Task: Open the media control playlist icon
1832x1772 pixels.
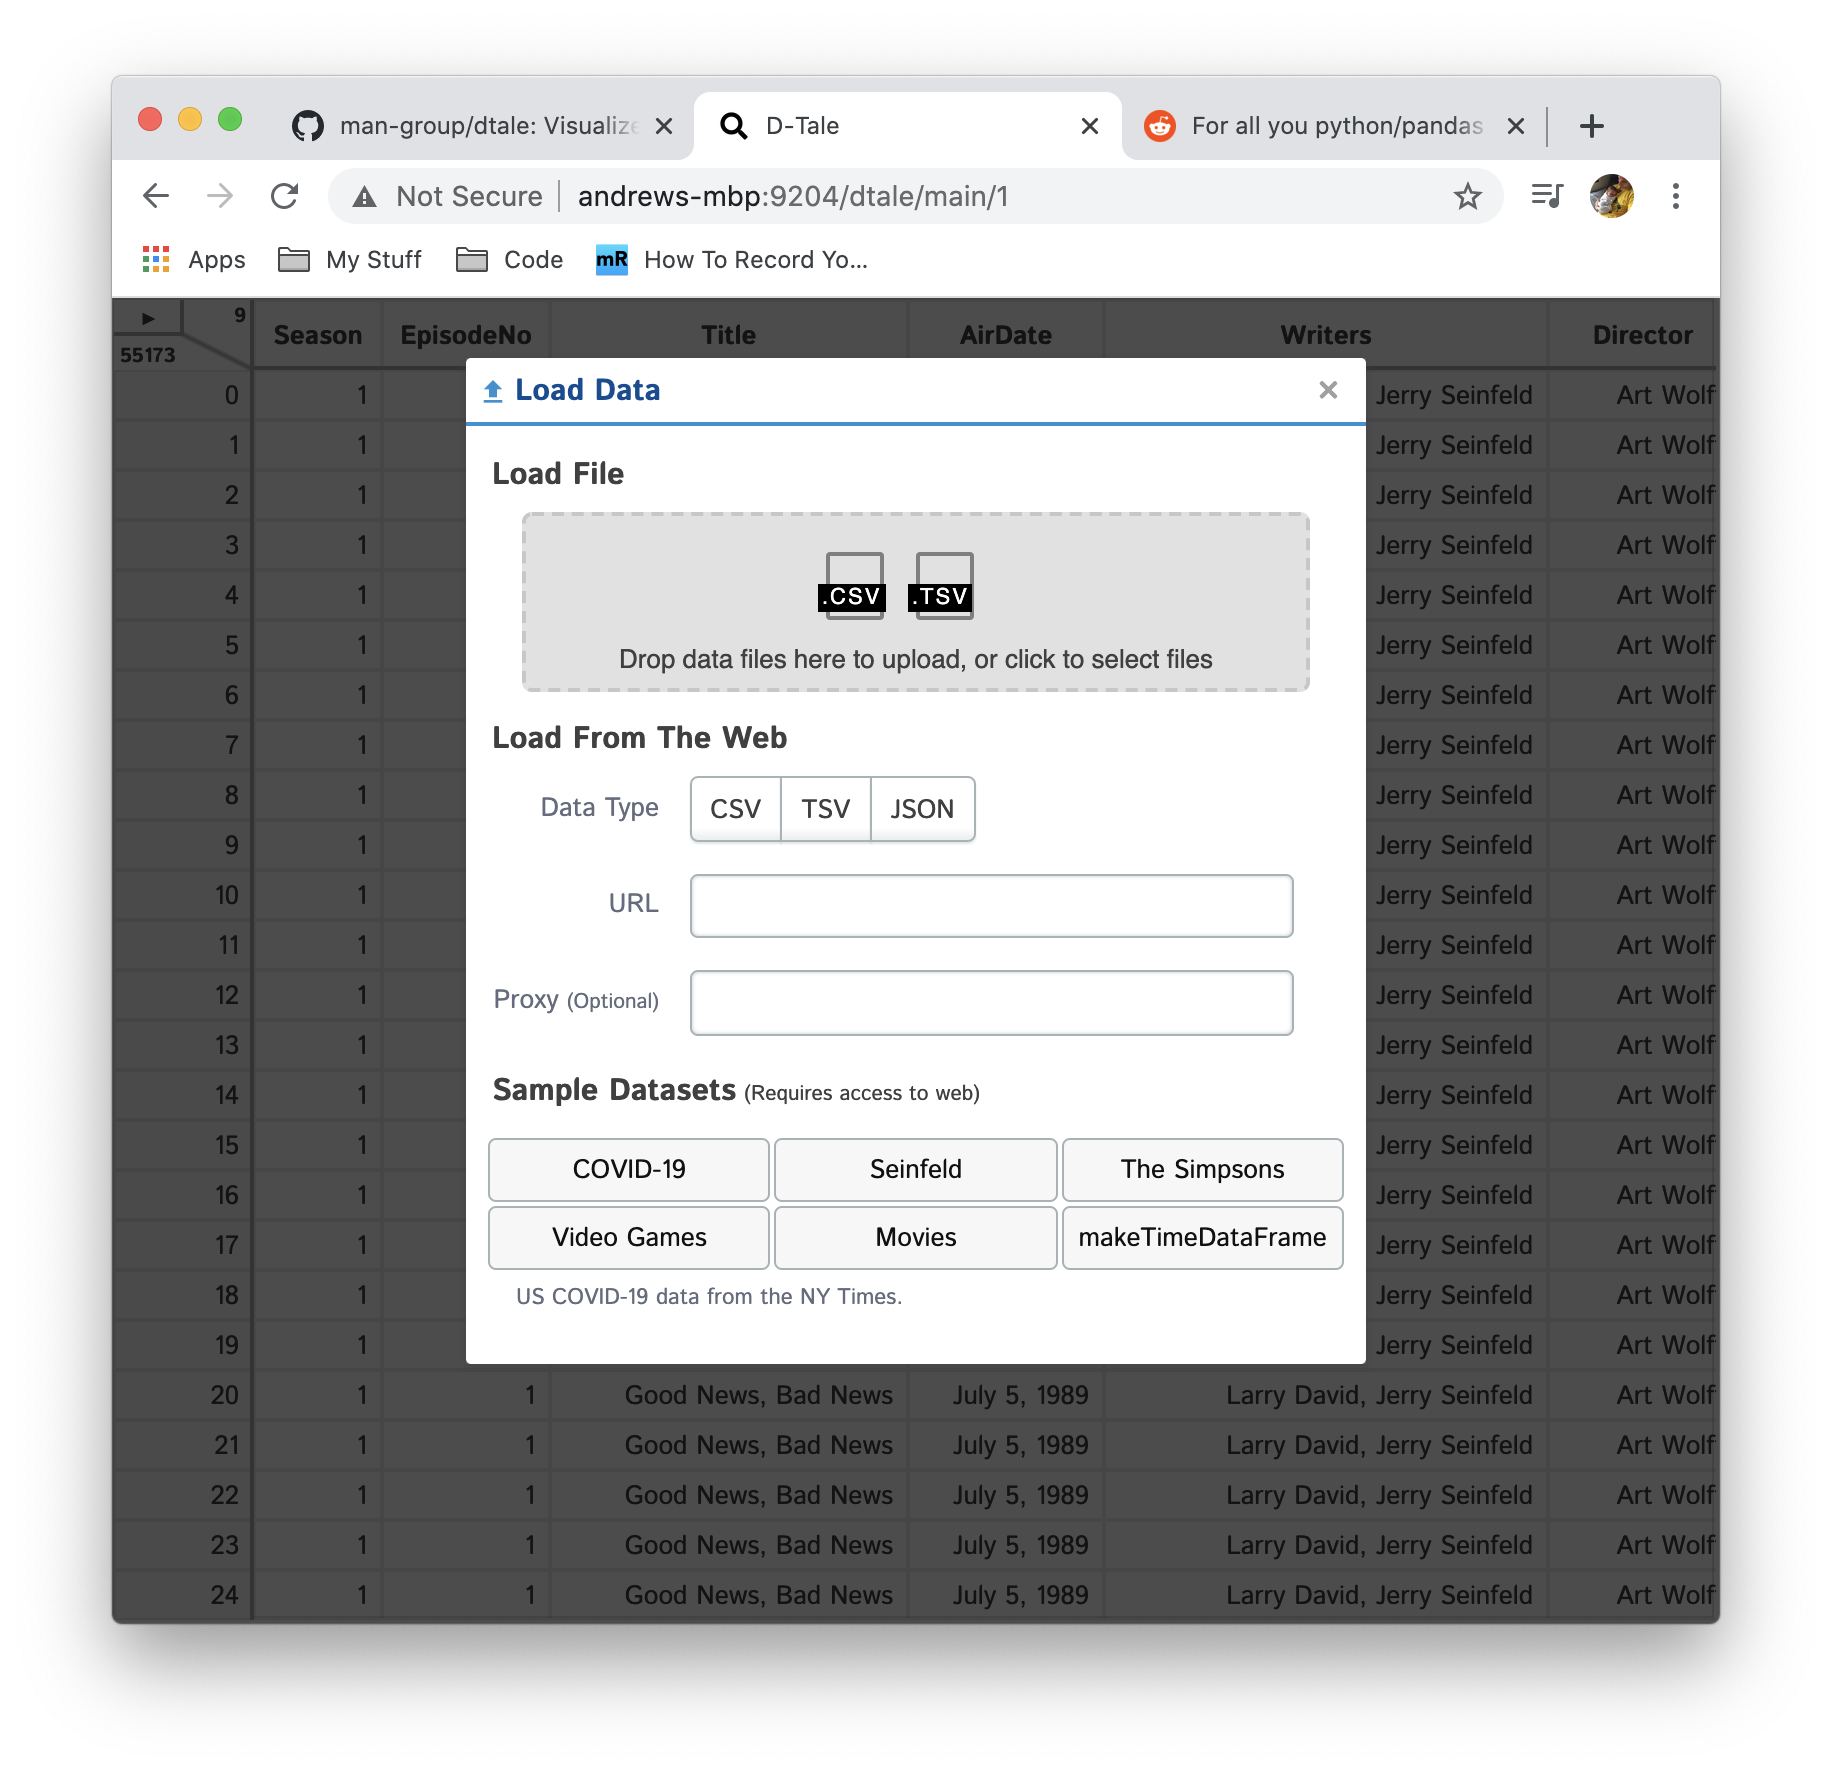Action: point(1547,196)
